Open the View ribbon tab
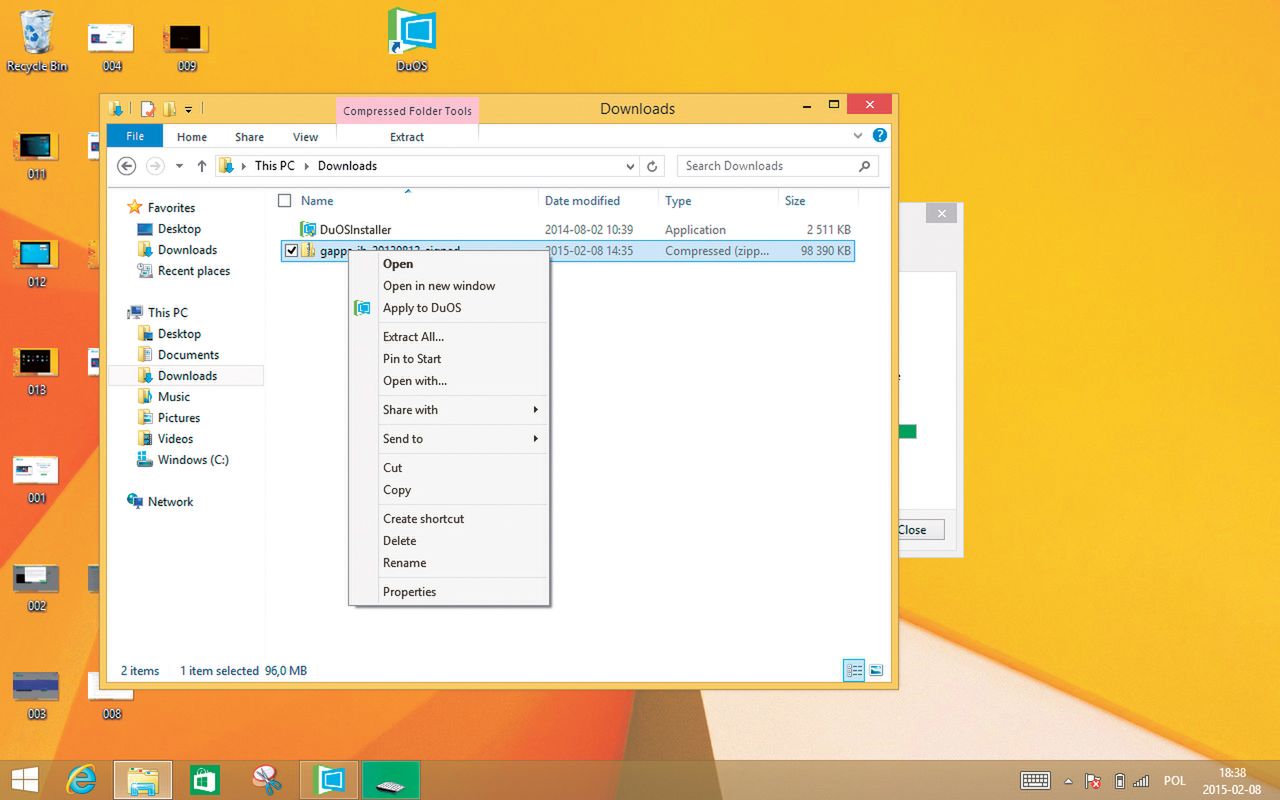 tap(305, 137)
